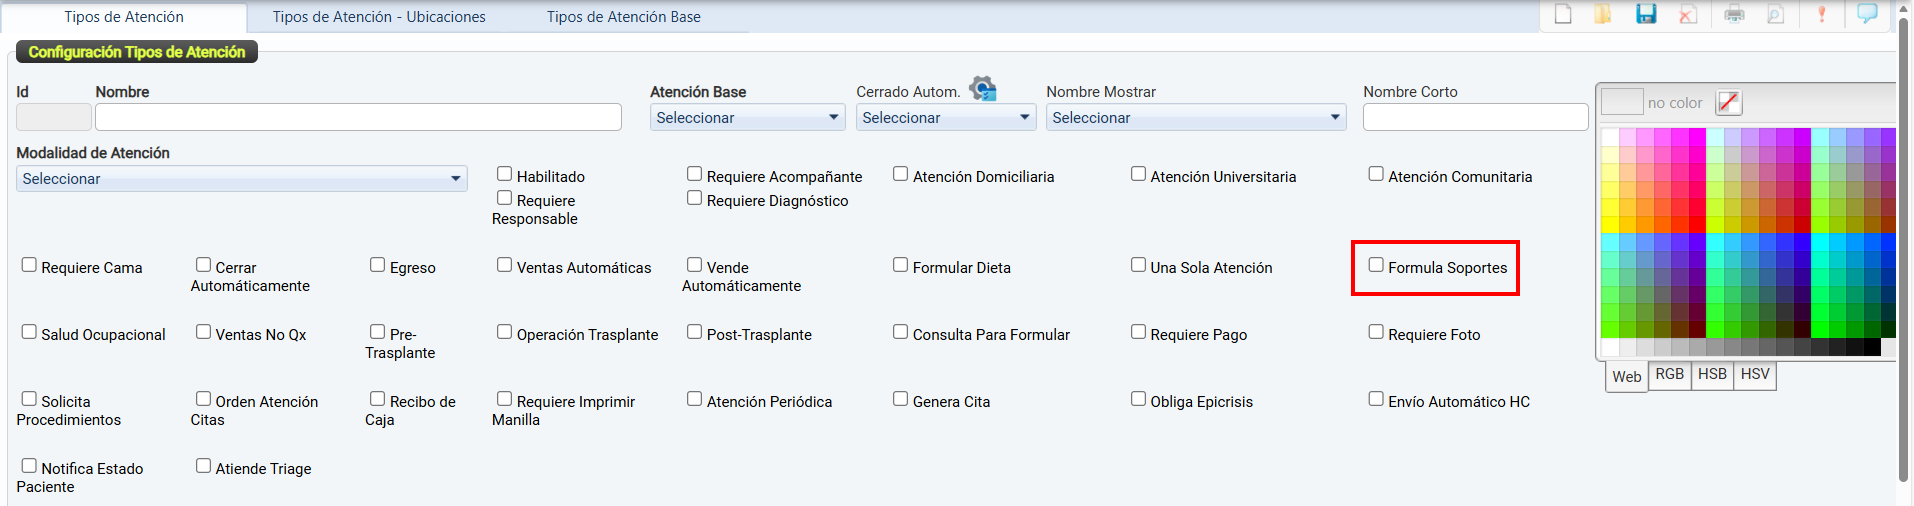Viewport: 1914px width, 506px height.
Task: Open the Tipos de Atención Base tab
Action: (x=623, y=17)
